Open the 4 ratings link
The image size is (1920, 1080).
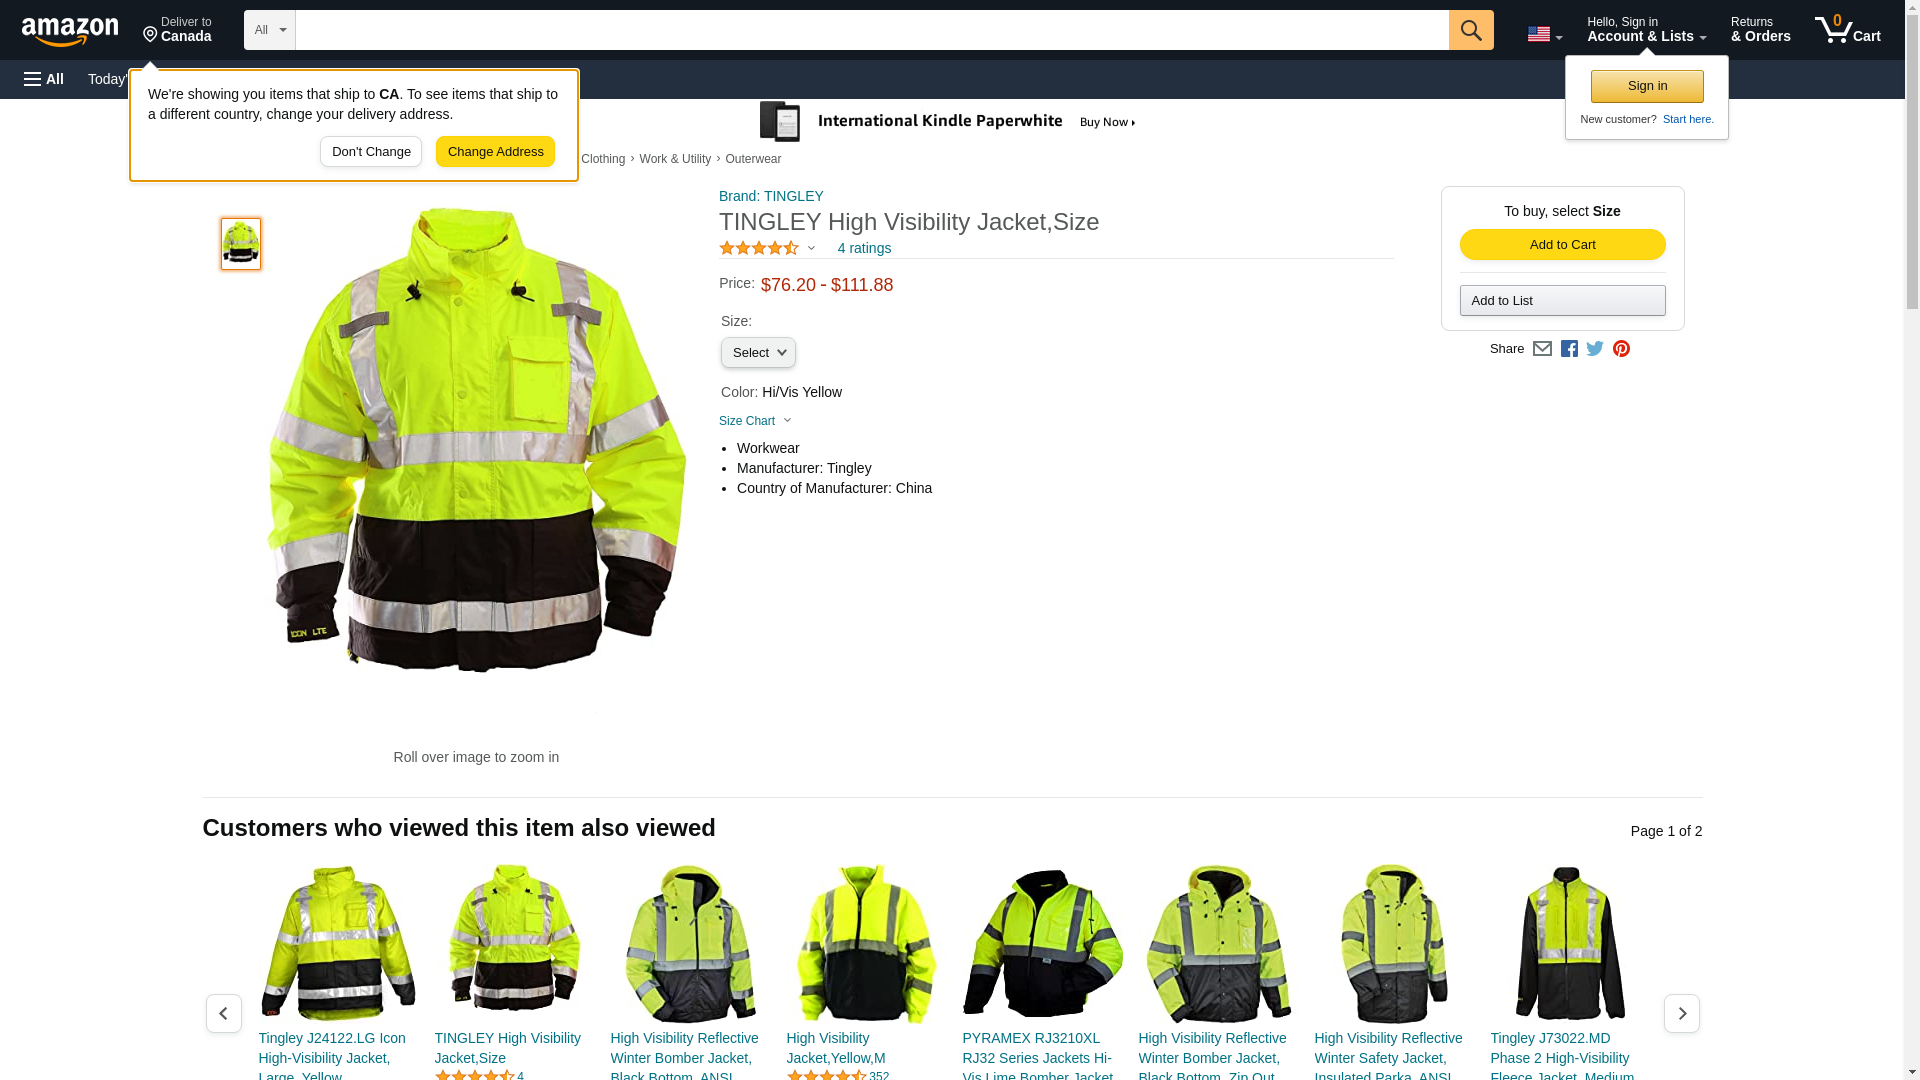click(x=864, y=248)
